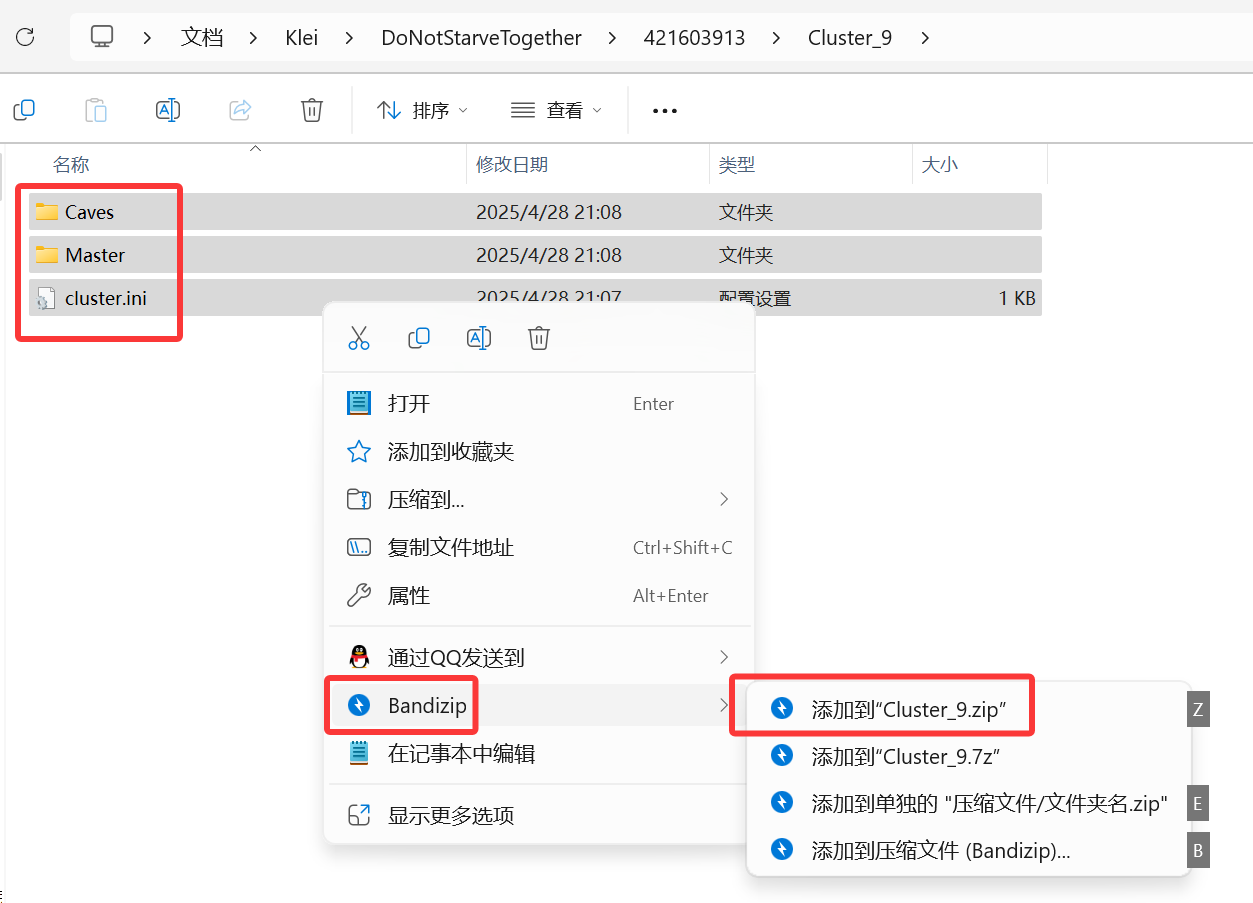
Task: Click 显示更多选项 to show more options
Action: 450,816
